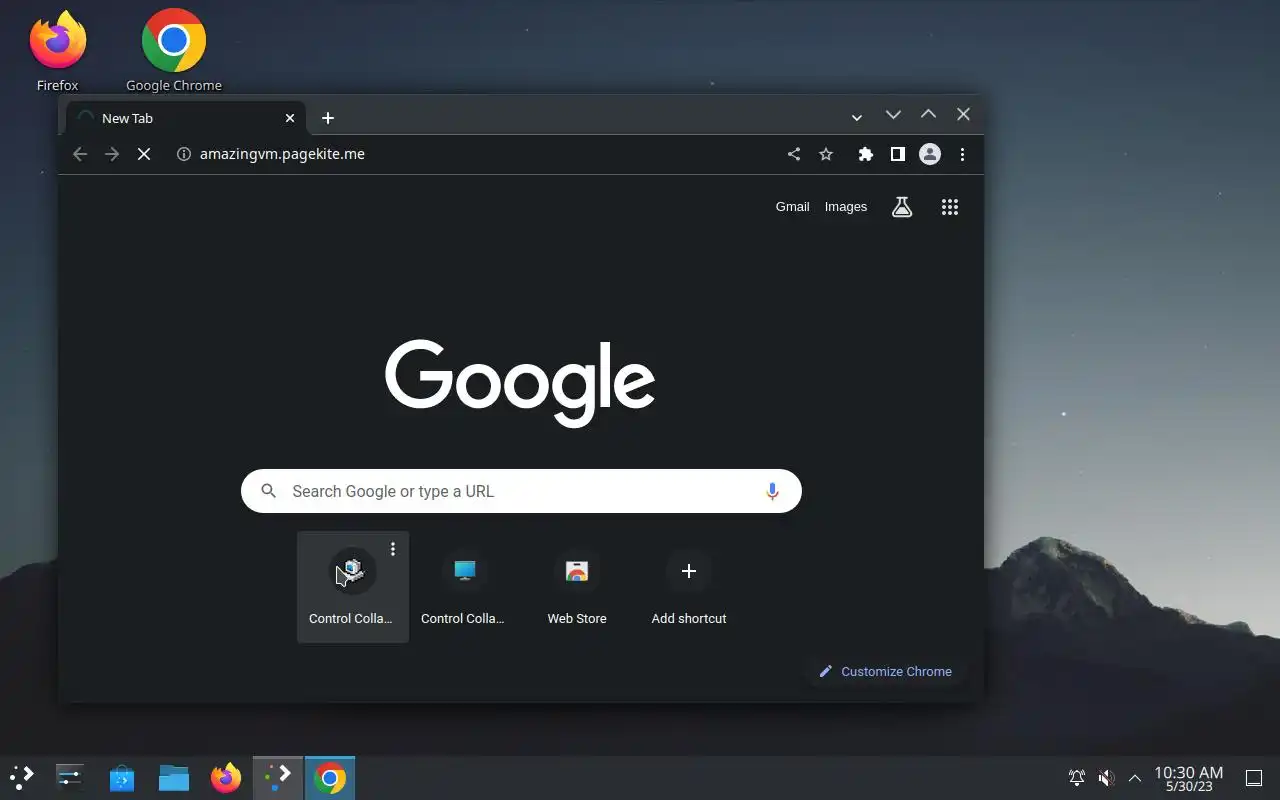The height and width of the screenshot is (800, 1280).
Task: Share this page icon
Action: (x=794, y=154)
